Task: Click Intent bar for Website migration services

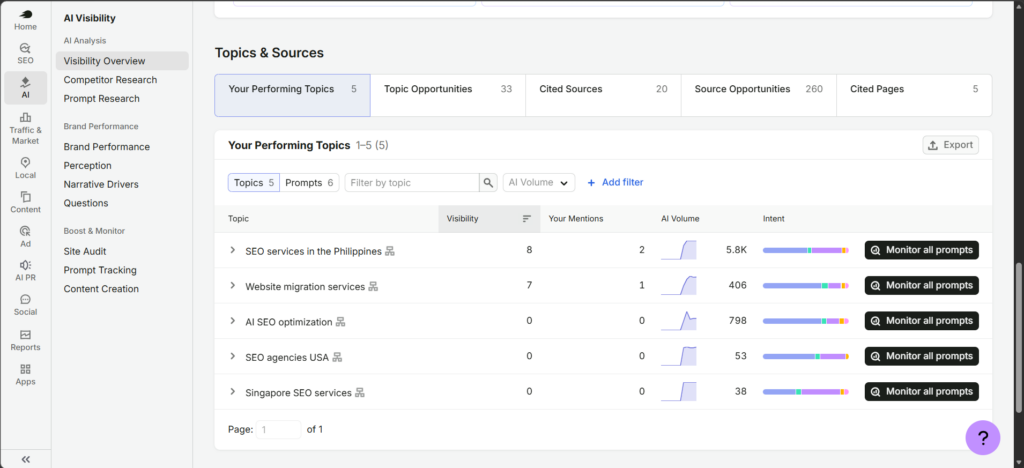Action: [x=806, y=285]
